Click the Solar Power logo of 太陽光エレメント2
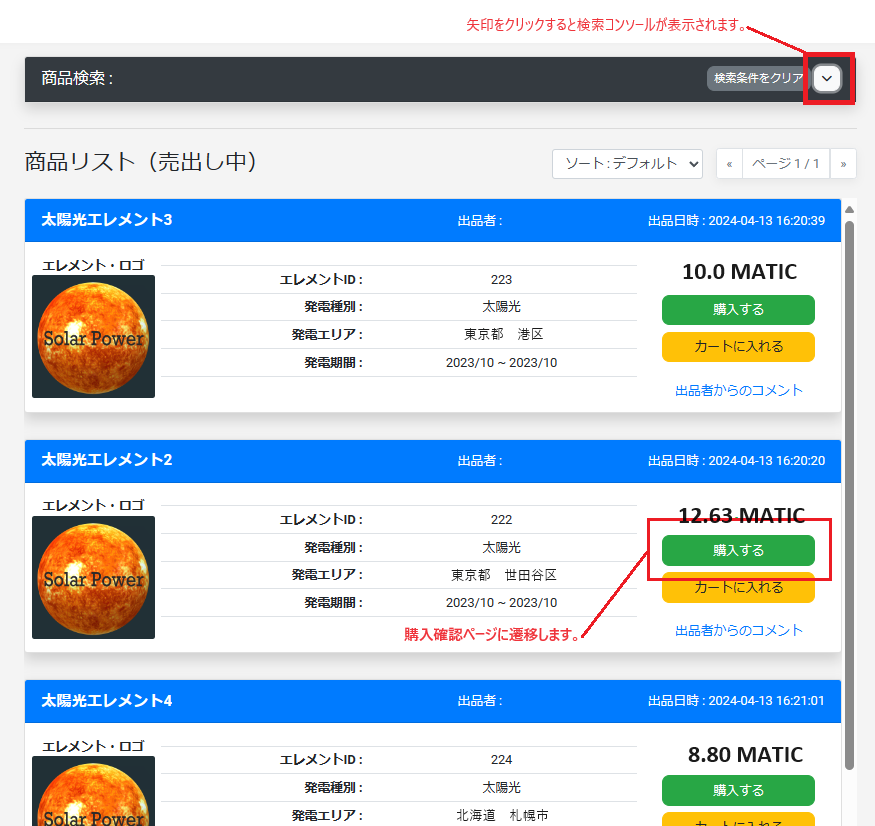The height and width of the screenshot is (826, 875). tap(93, 578)
